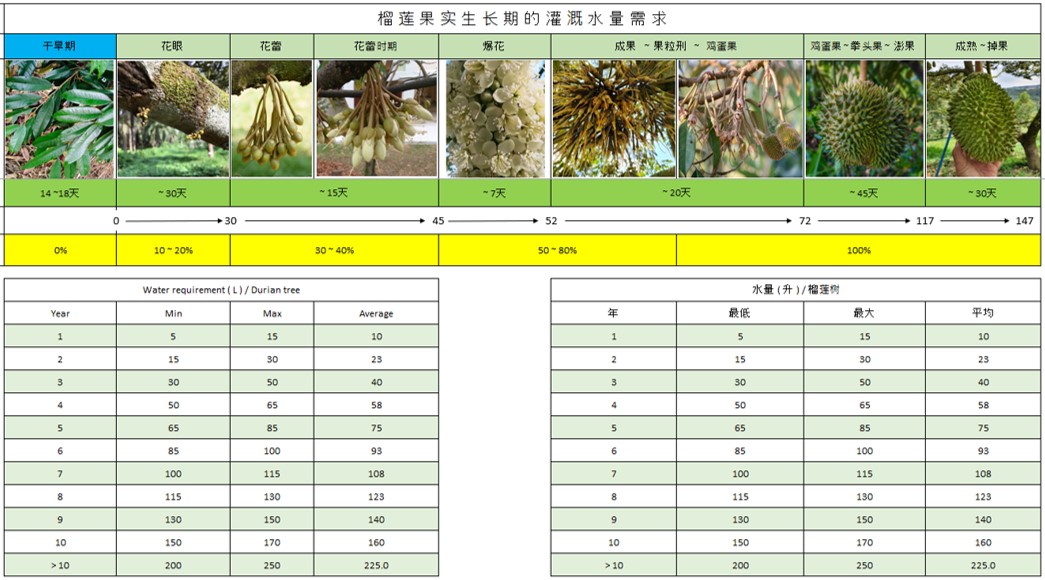1045x580 pixels.
Task: Click the blue 干旱期 header cell
Action: (x=60, y=47)
